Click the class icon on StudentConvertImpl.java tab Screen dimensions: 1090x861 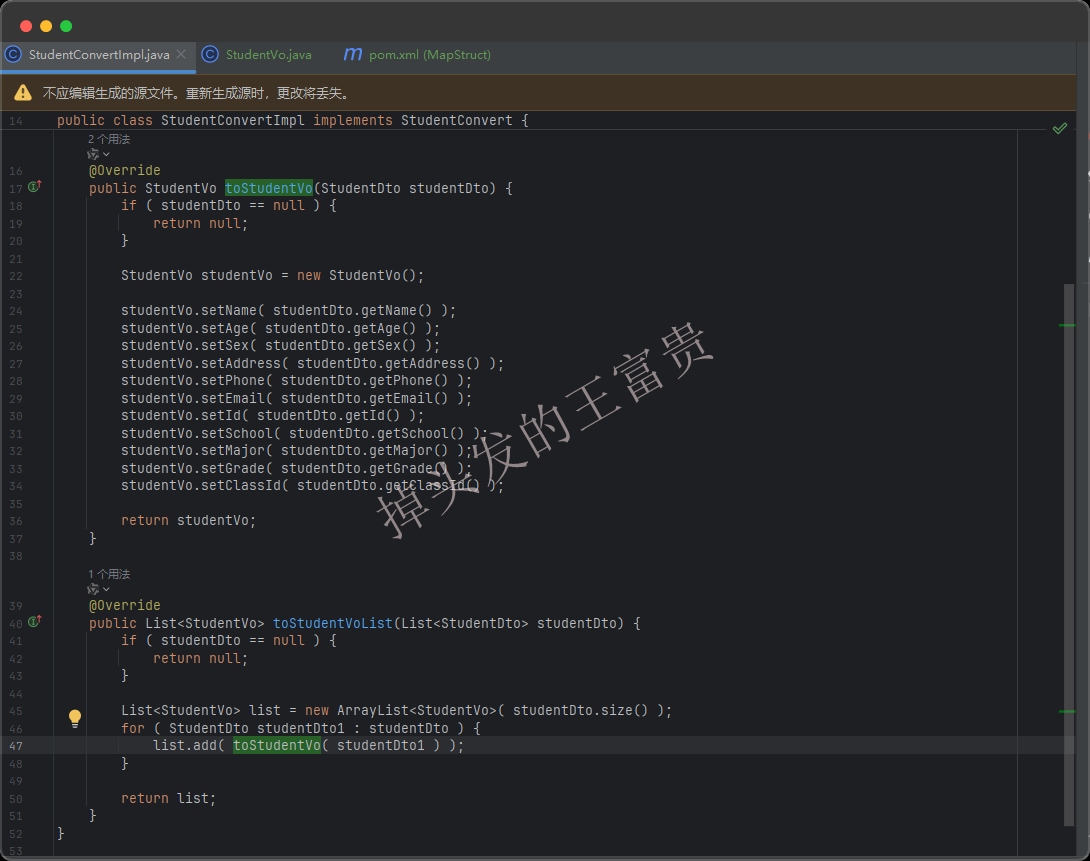click(x=13, y=54)
